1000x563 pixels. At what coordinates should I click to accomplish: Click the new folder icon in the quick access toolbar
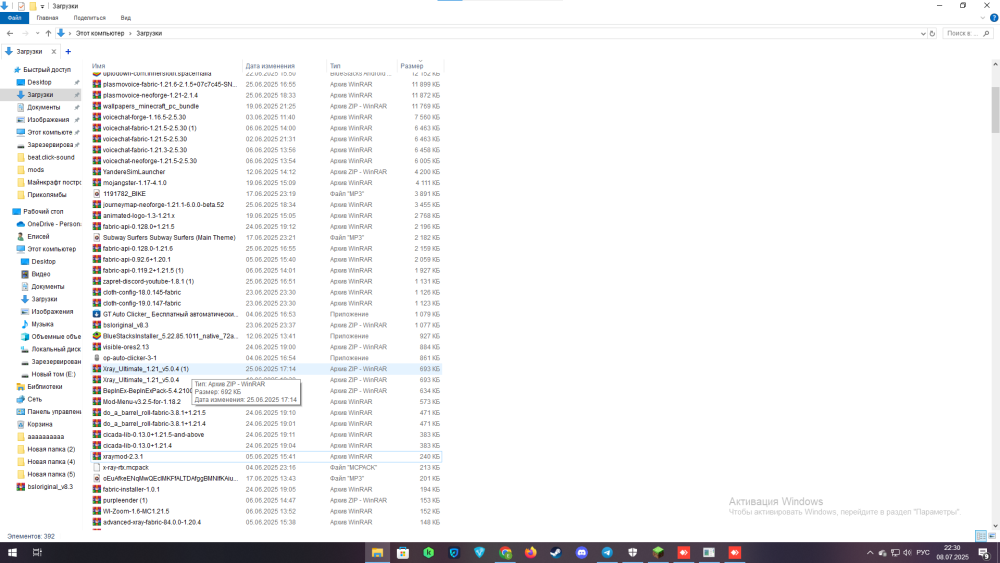(33, 6)
